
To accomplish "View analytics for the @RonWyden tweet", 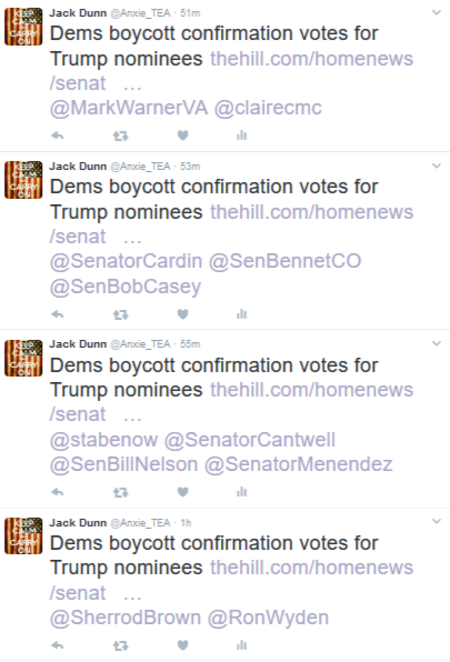I will click(241, 645).
